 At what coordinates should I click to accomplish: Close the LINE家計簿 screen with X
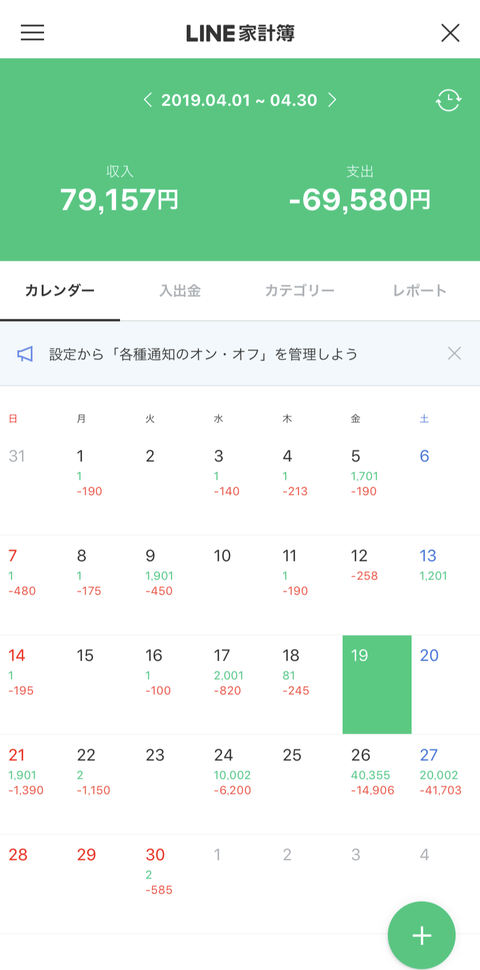(450, 33)
